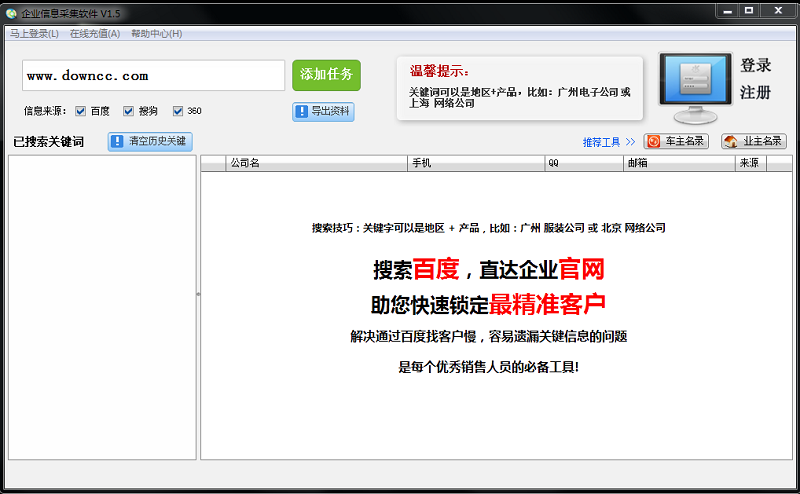This screenshot has height=494, width=800.
Task: Sort by 来源 column header
Action: coord(751,163)
